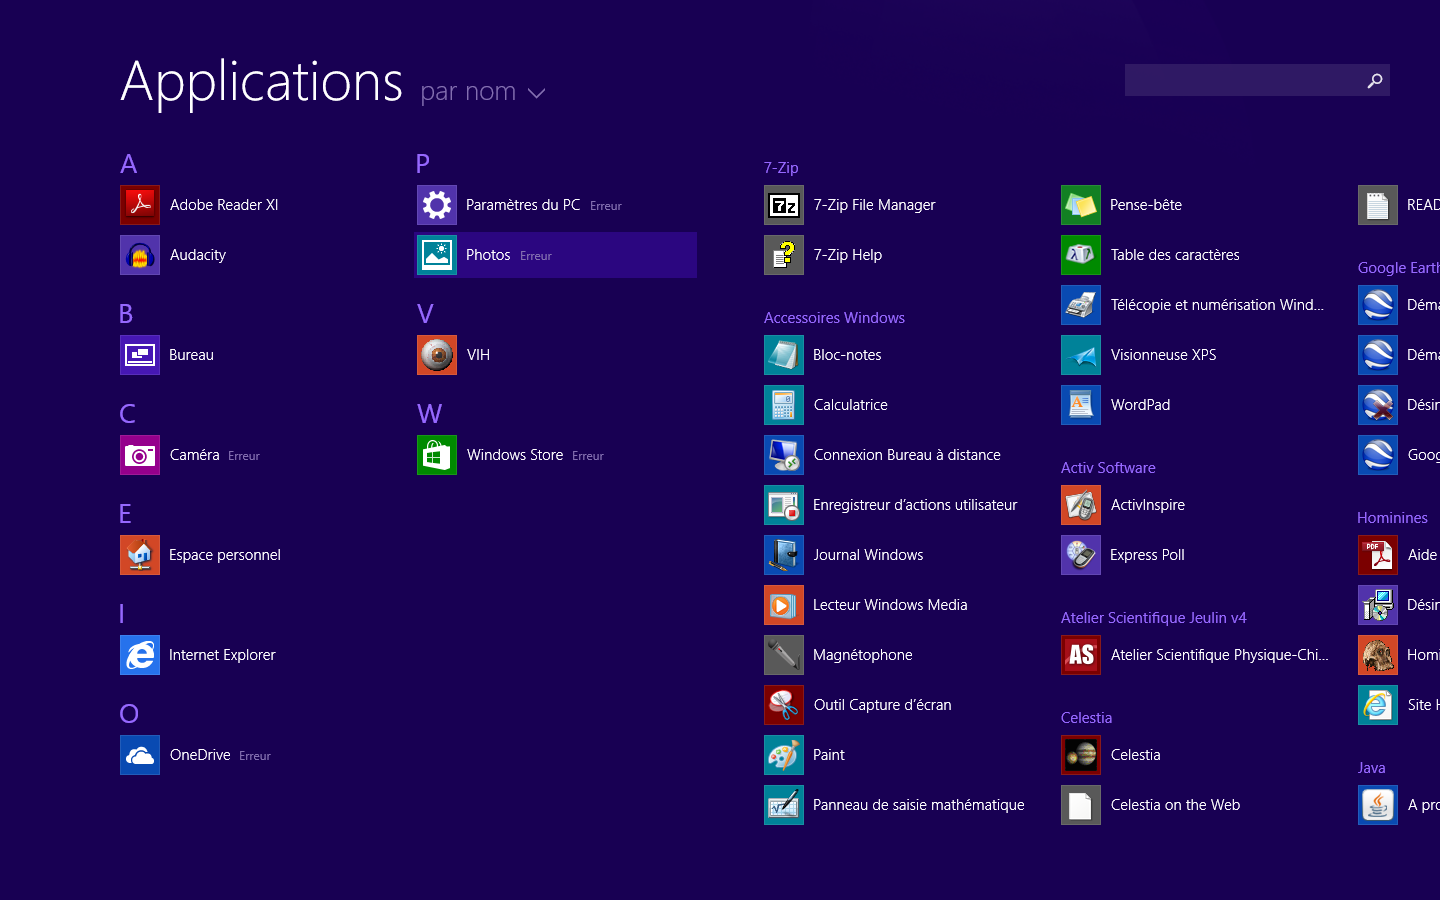Click the magnifier search button
Image resolution: width=1440 pixels, height=900 pixels.
point(1375,80)
